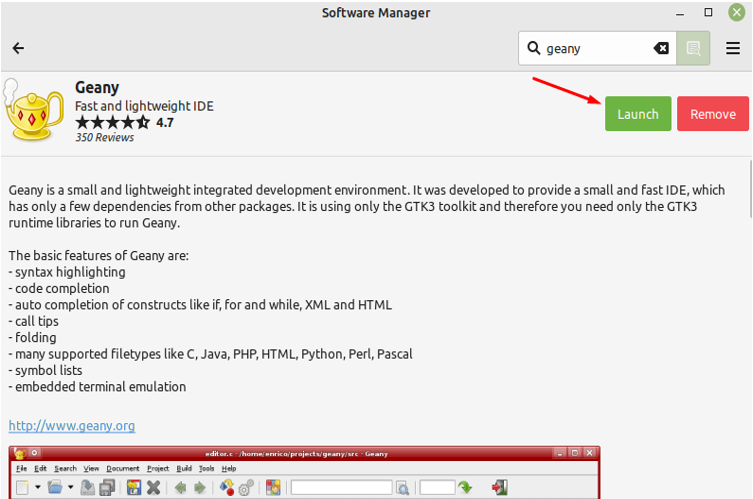The width and height of the screenshot is (753, 499).
Task: Click Build menu in the preview screenshot
Action: [184, 468]
